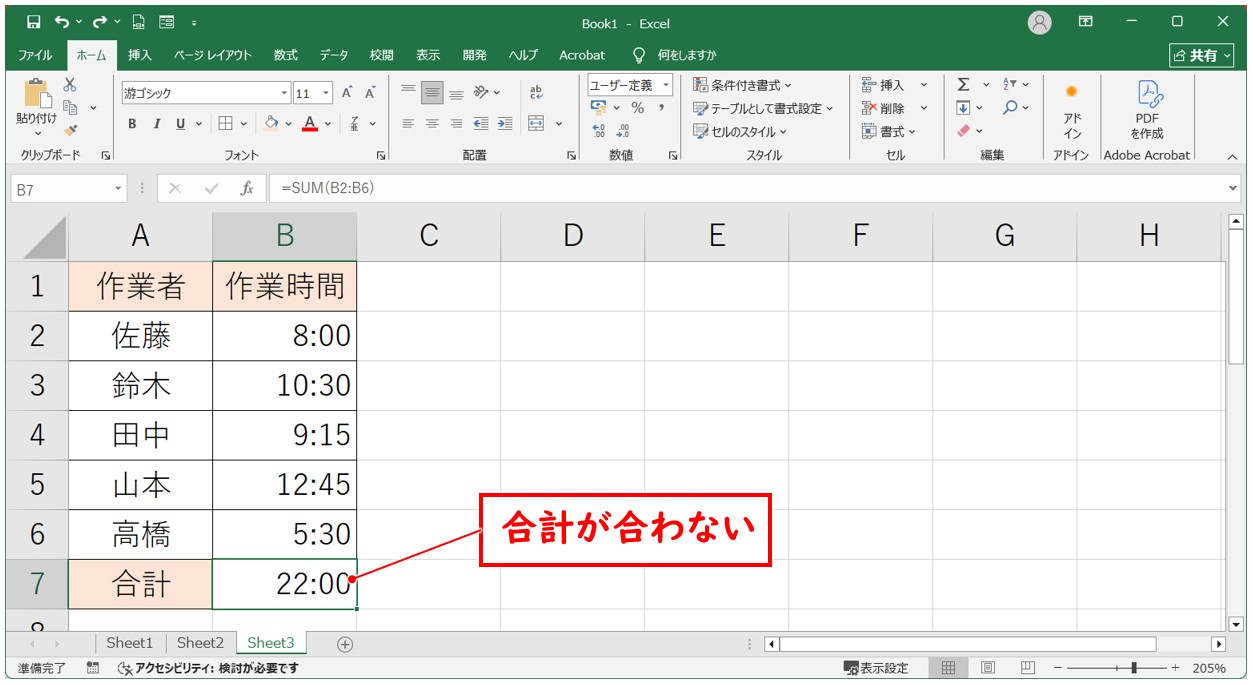The height and width of the screenshot is (685, 1253).
Task: Apply comma style number format
Action: pos(661,108)
